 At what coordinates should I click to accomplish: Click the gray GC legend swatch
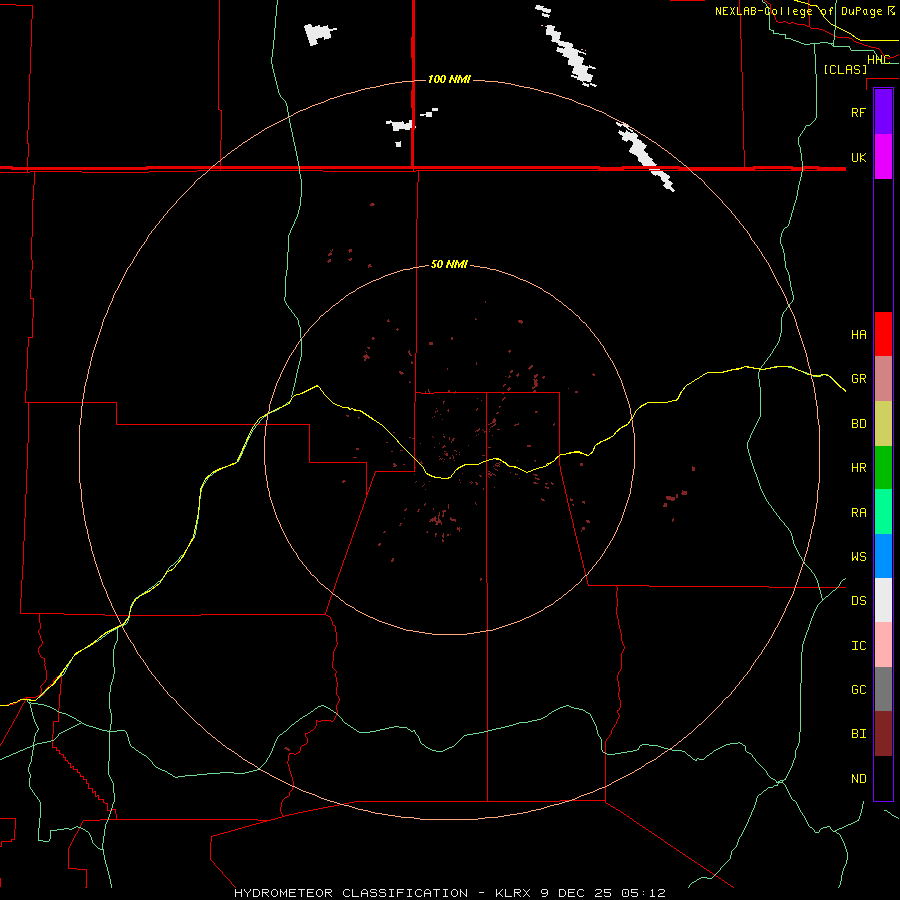[x=883, y=689]
